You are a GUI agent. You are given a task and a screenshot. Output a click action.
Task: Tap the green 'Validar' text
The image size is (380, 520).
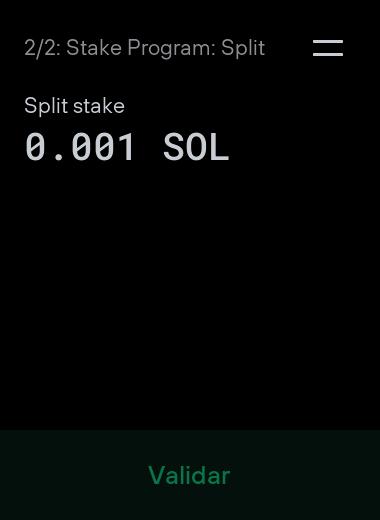[189, 475]
